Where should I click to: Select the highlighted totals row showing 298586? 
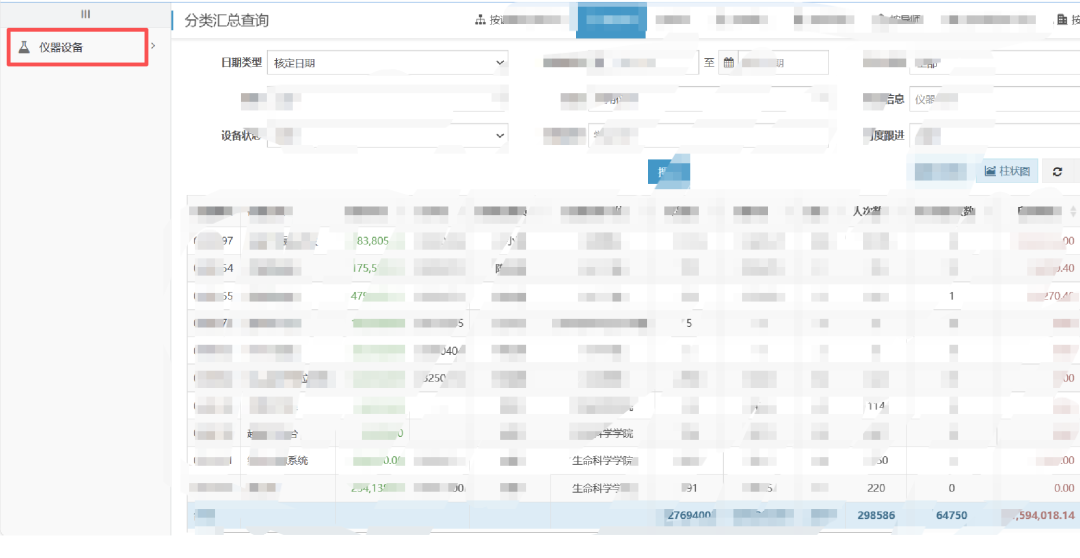(x=633, y=515)
